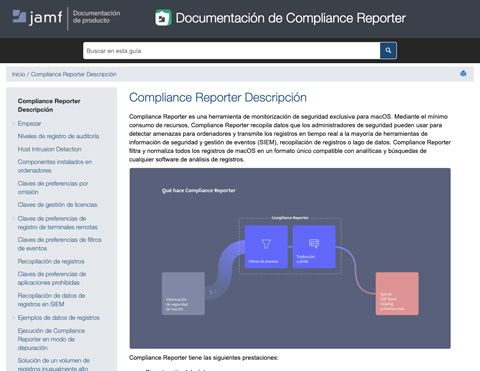Image resolution: width=480 pixels, height=371 pixels.
Task: Select Claves de gestión de licencias
Action: pos(57,205)
